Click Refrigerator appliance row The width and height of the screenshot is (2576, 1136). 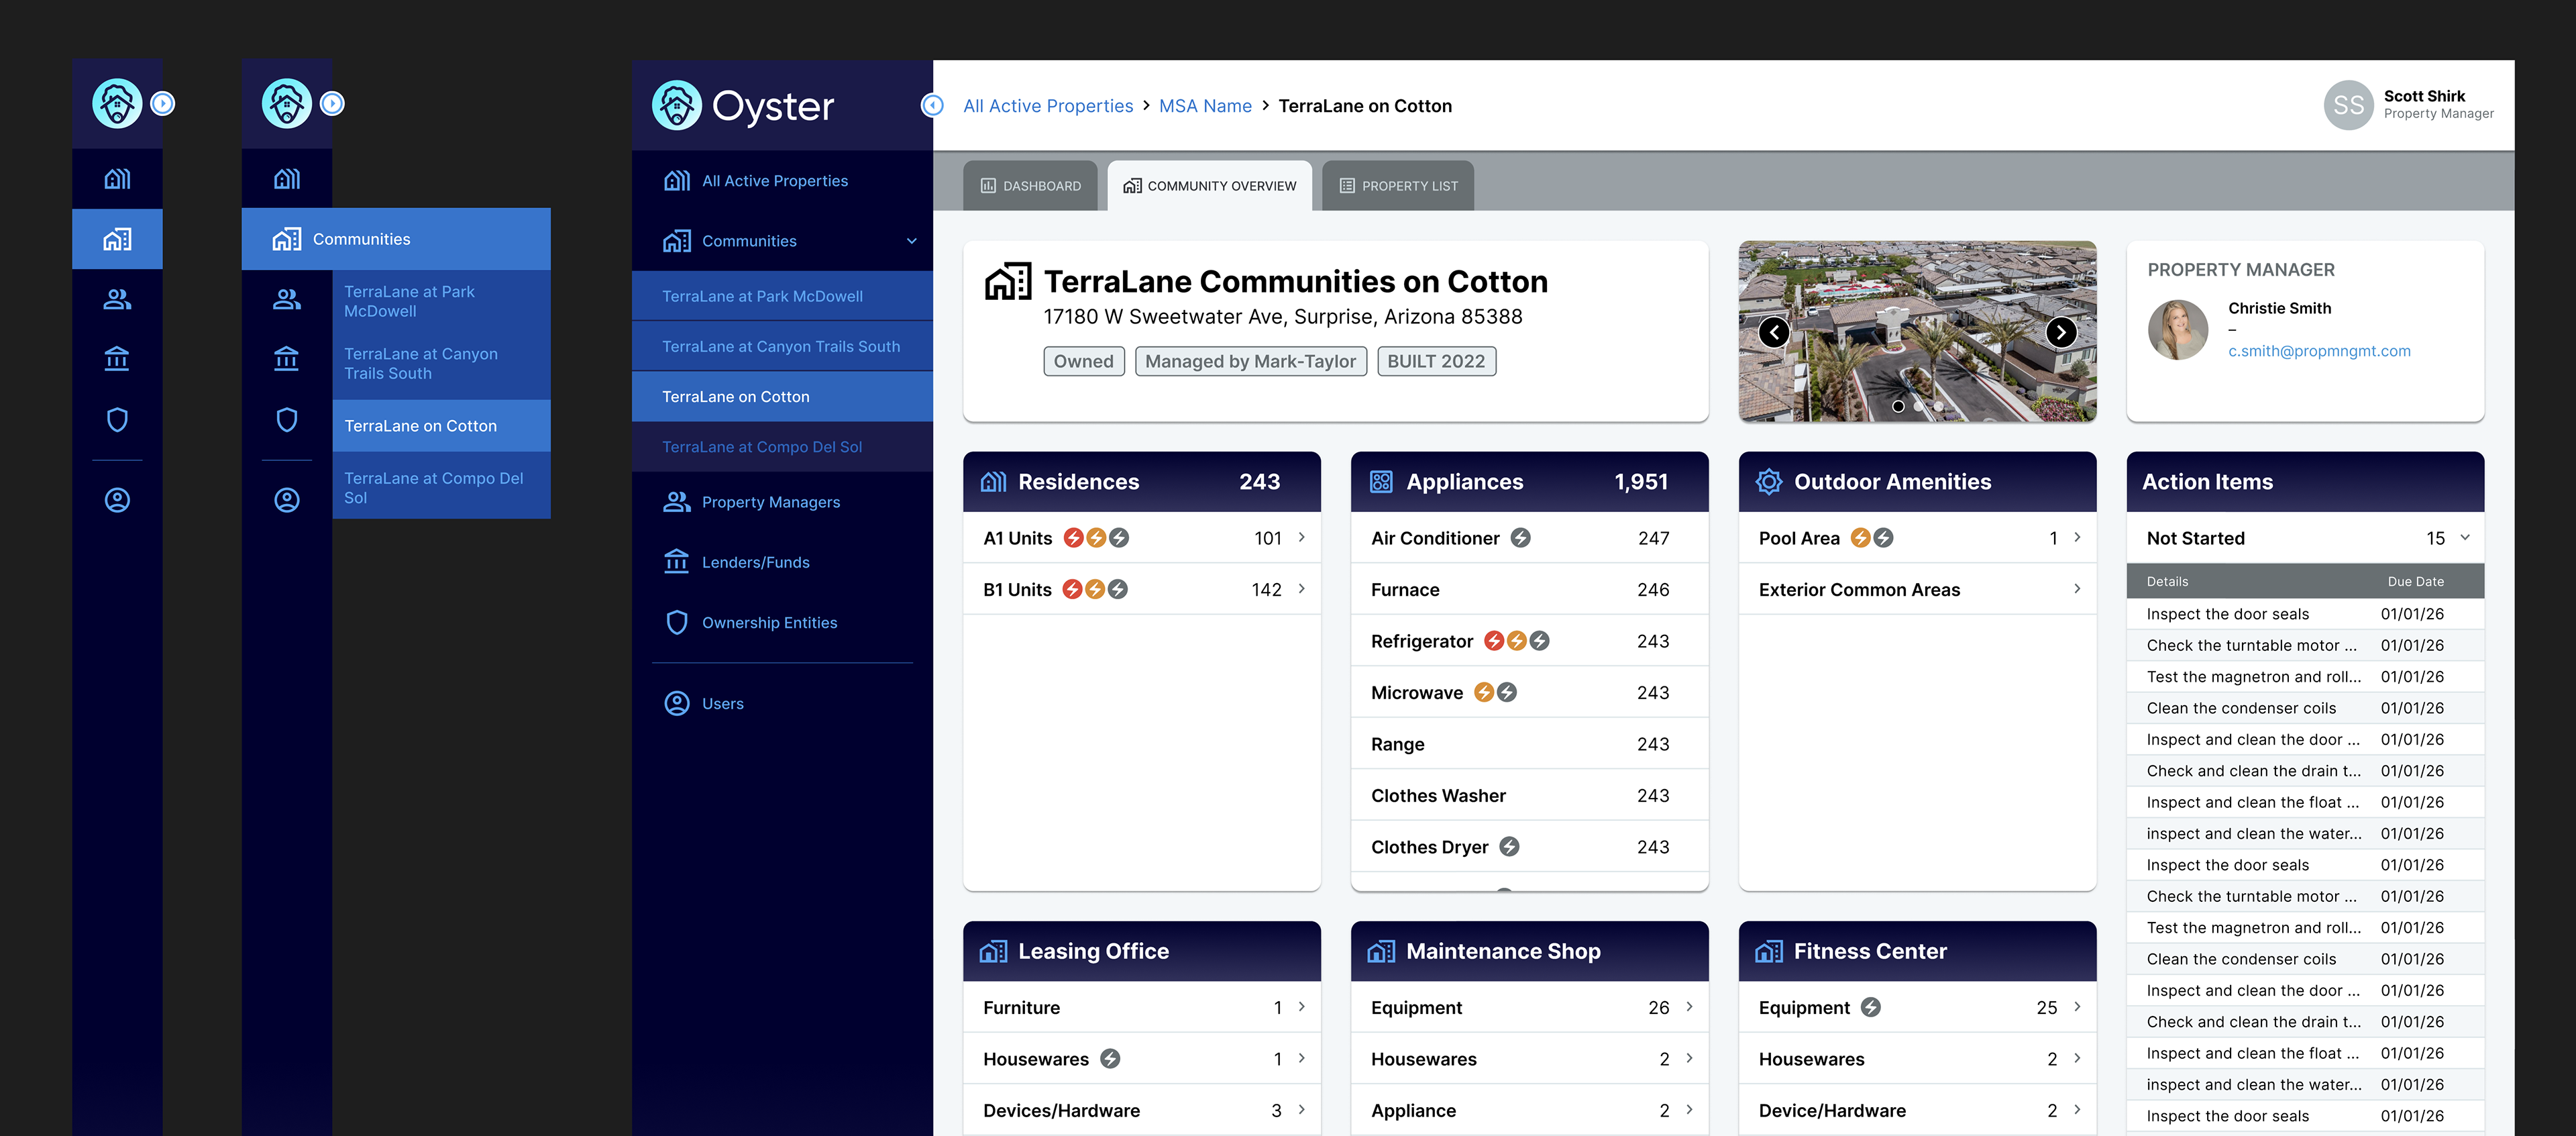click(x=1529, y=641)
